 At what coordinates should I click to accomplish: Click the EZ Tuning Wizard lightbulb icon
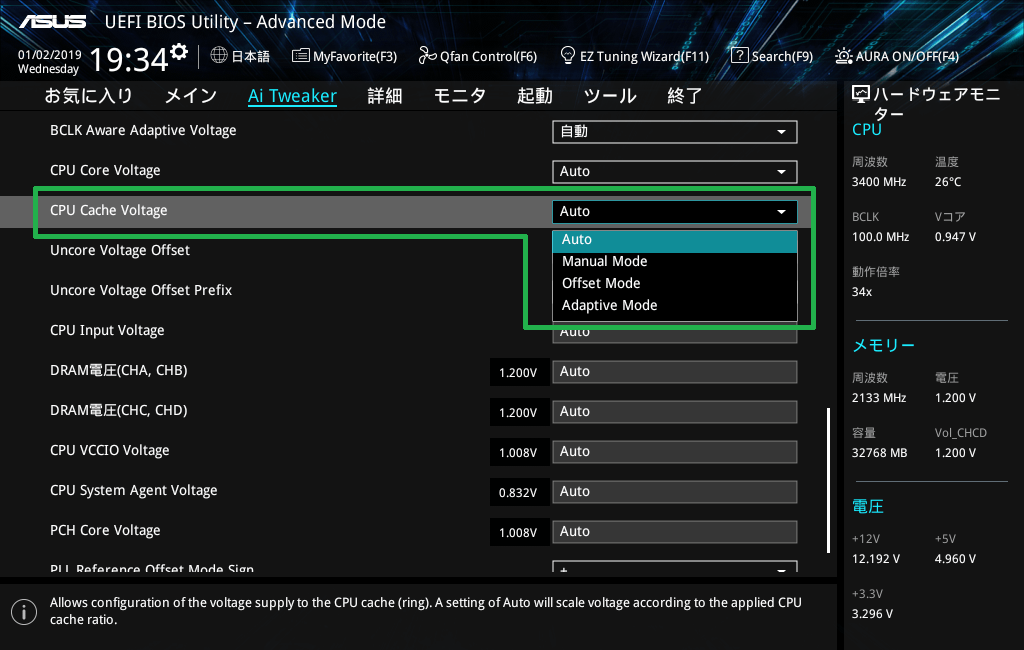point(568,56)
